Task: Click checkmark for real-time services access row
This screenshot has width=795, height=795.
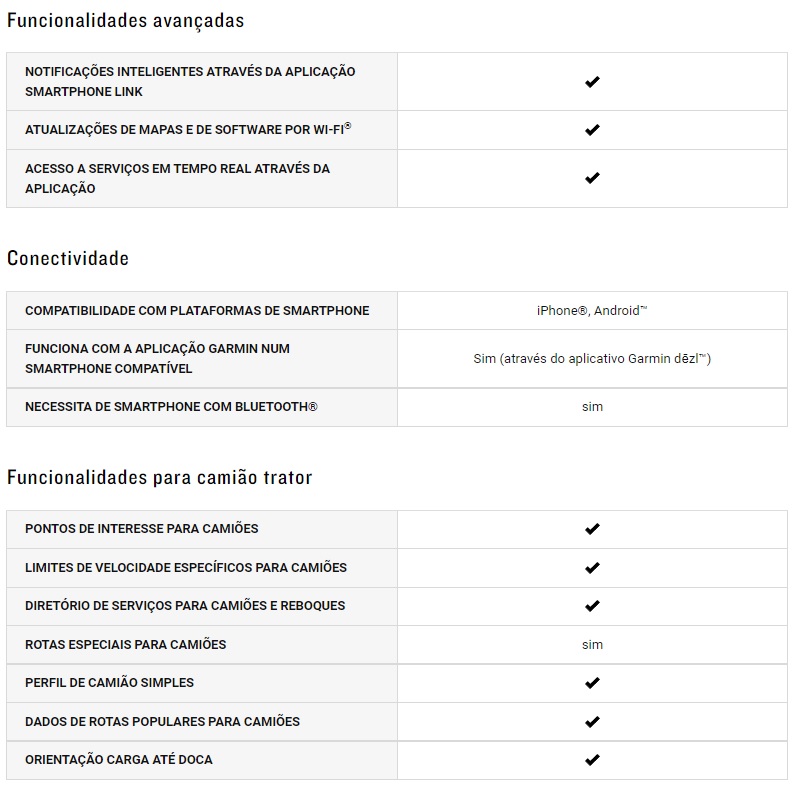Action: tap(592, 178)
